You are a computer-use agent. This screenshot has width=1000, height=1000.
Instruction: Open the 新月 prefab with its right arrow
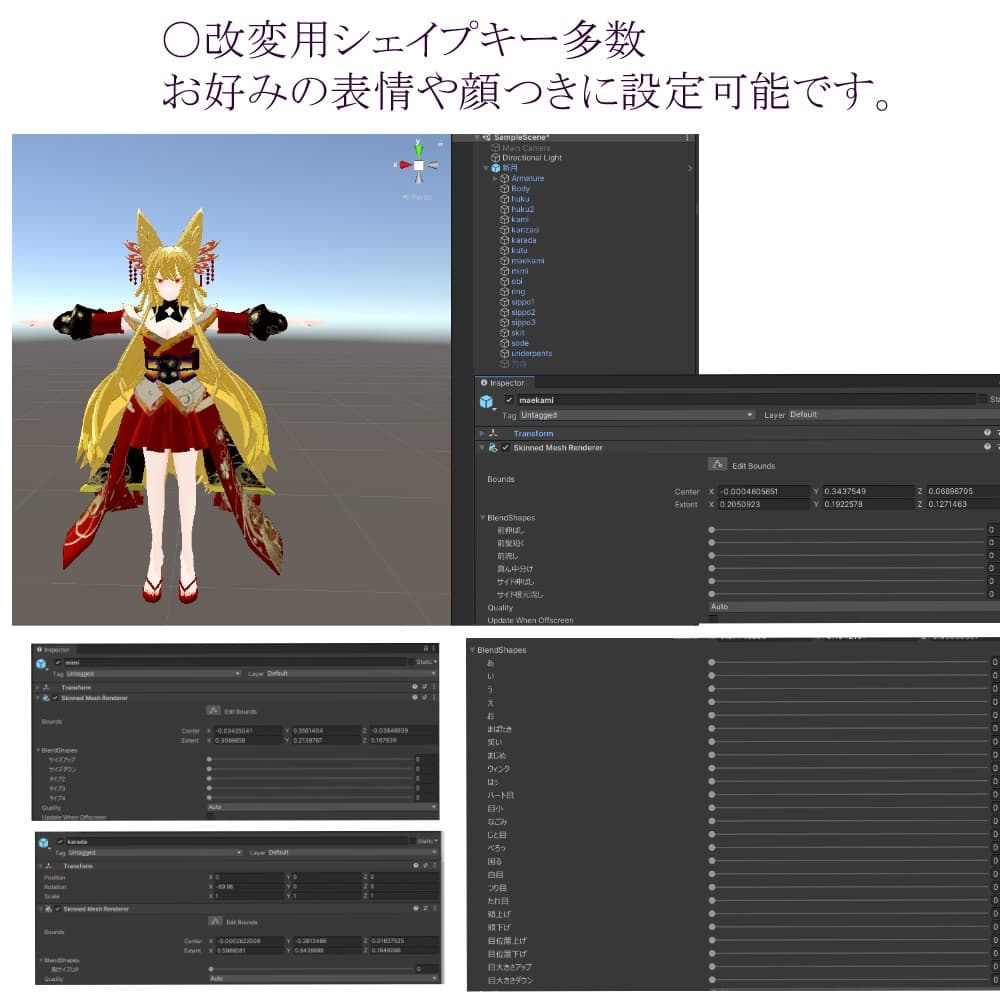coord(690,168)
